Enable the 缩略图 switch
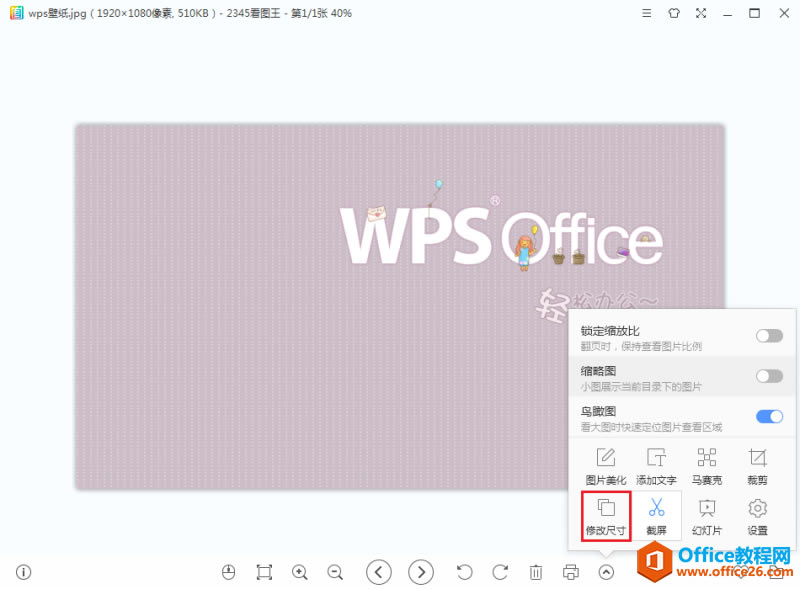Screen dimensions: 800x589 769,376
